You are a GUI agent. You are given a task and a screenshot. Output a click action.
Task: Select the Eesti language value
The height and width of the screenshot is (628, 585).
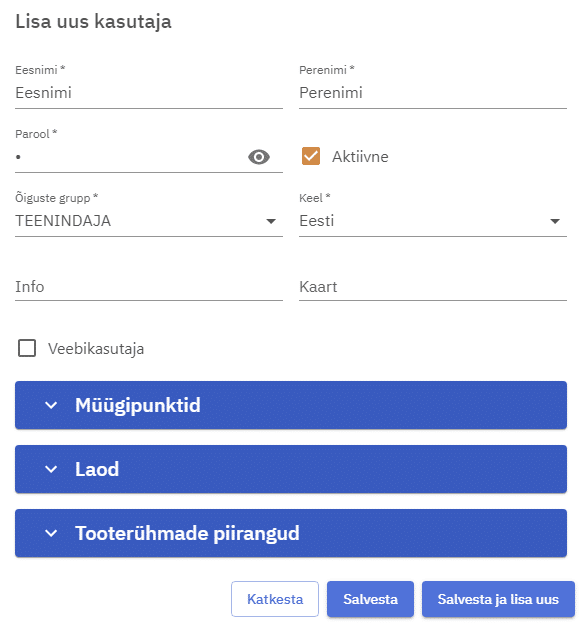click(316, 221)
